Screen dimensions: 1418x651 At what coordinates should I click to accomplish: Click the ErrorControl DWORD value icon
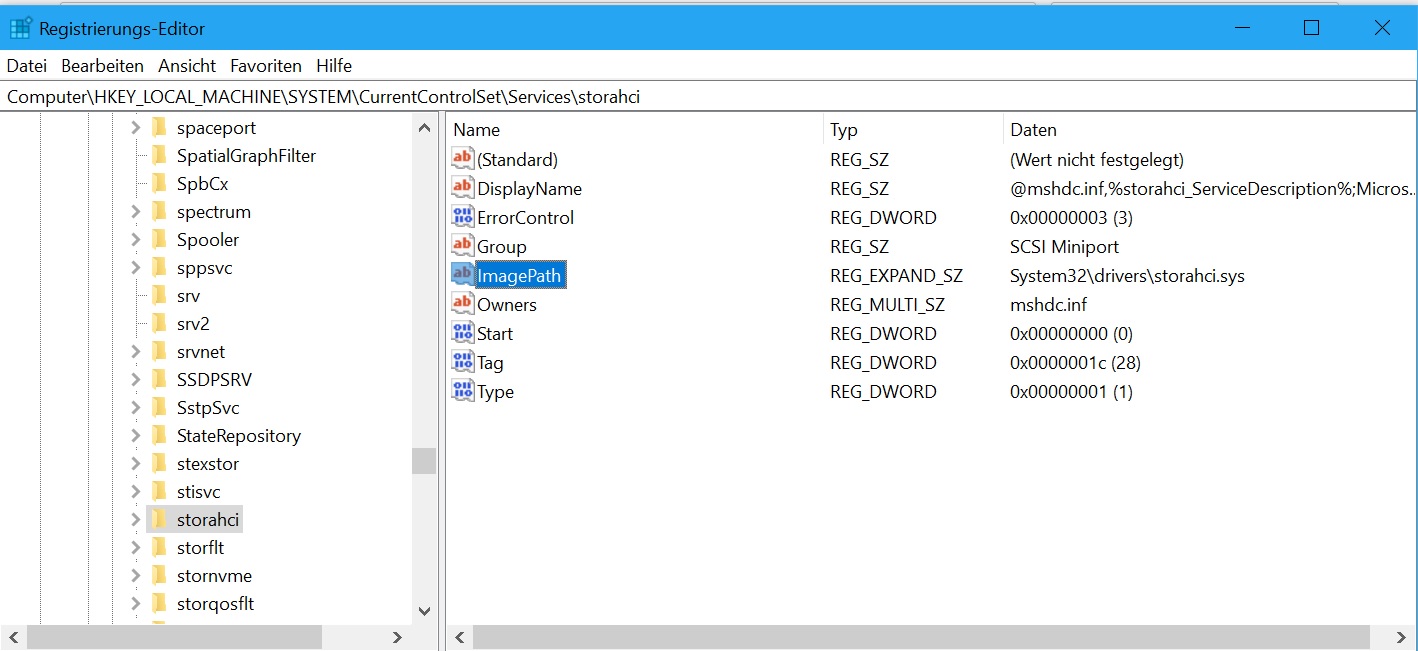point(462,217)
